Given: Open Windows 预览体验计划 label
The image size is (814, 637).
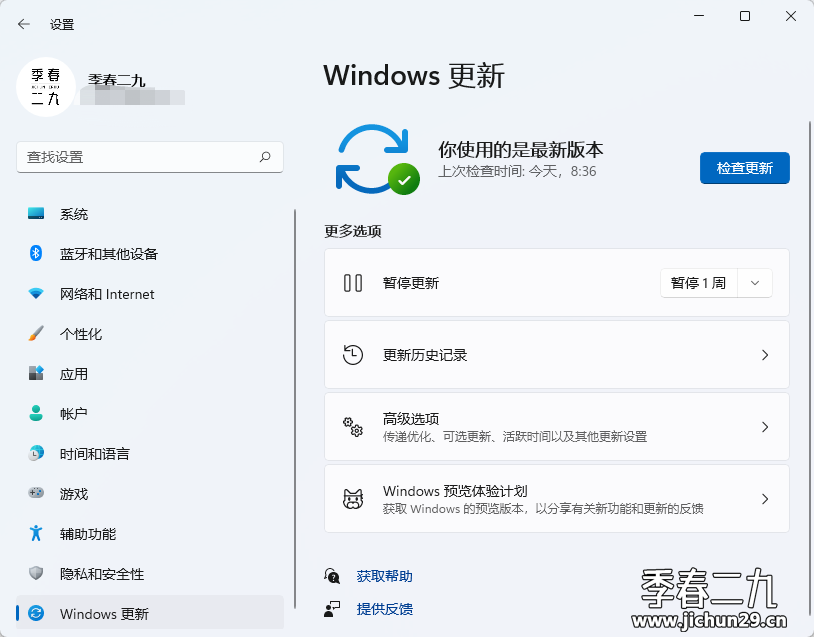Looking at the screenshot, I should coord(455,491).
